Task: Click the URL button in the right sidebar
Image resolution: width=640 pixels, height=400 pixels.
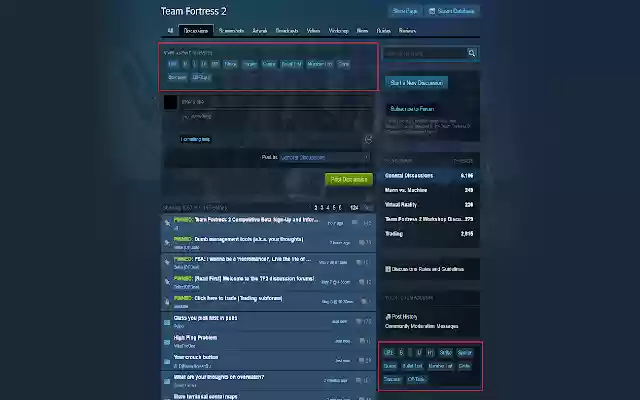Action: (x=389, y=352)
